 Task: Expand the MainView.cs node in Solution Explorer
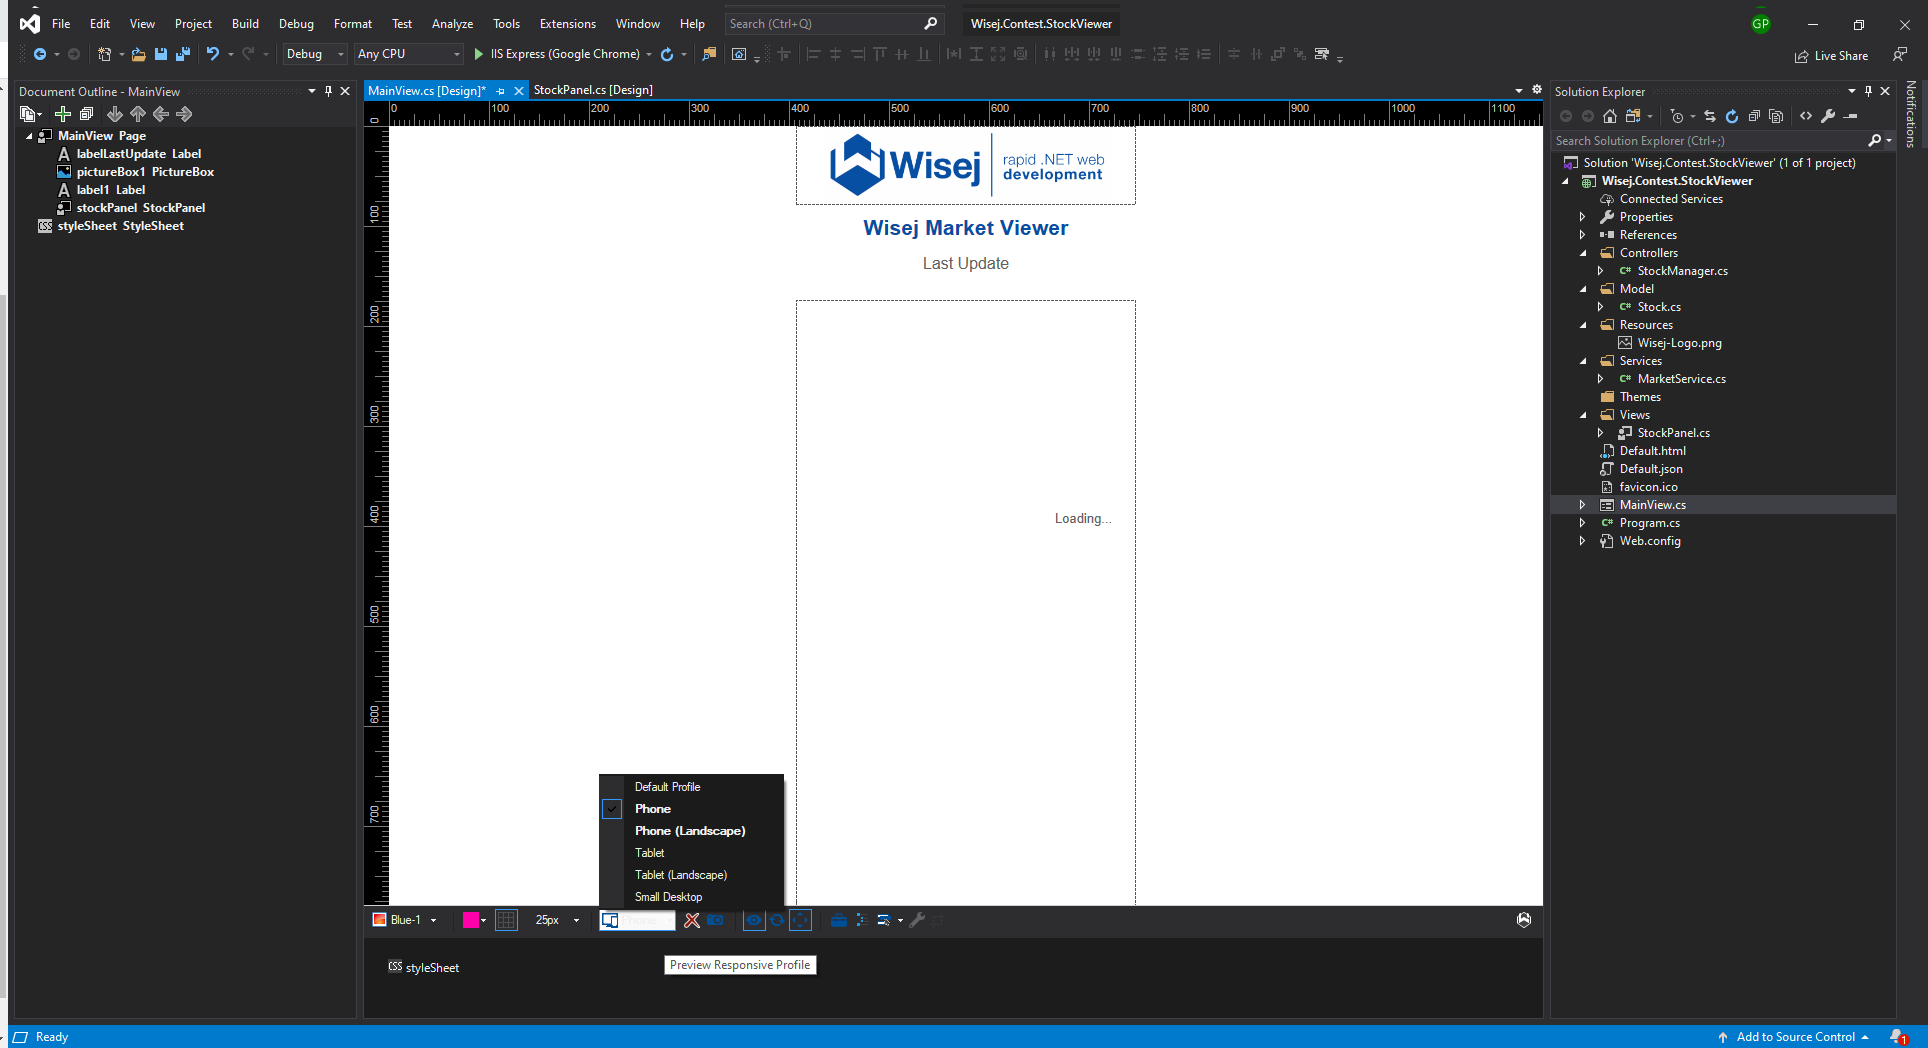(x=1582, y=505)
